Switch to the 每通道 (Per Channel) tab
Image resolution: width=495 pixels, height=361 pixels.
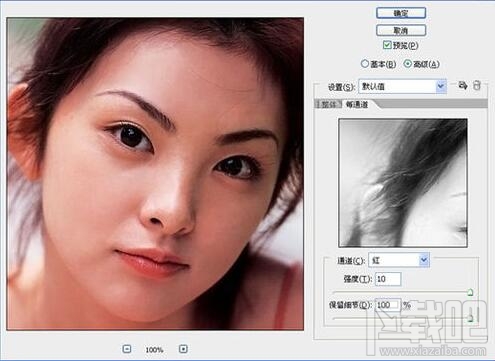pos(357,104)
